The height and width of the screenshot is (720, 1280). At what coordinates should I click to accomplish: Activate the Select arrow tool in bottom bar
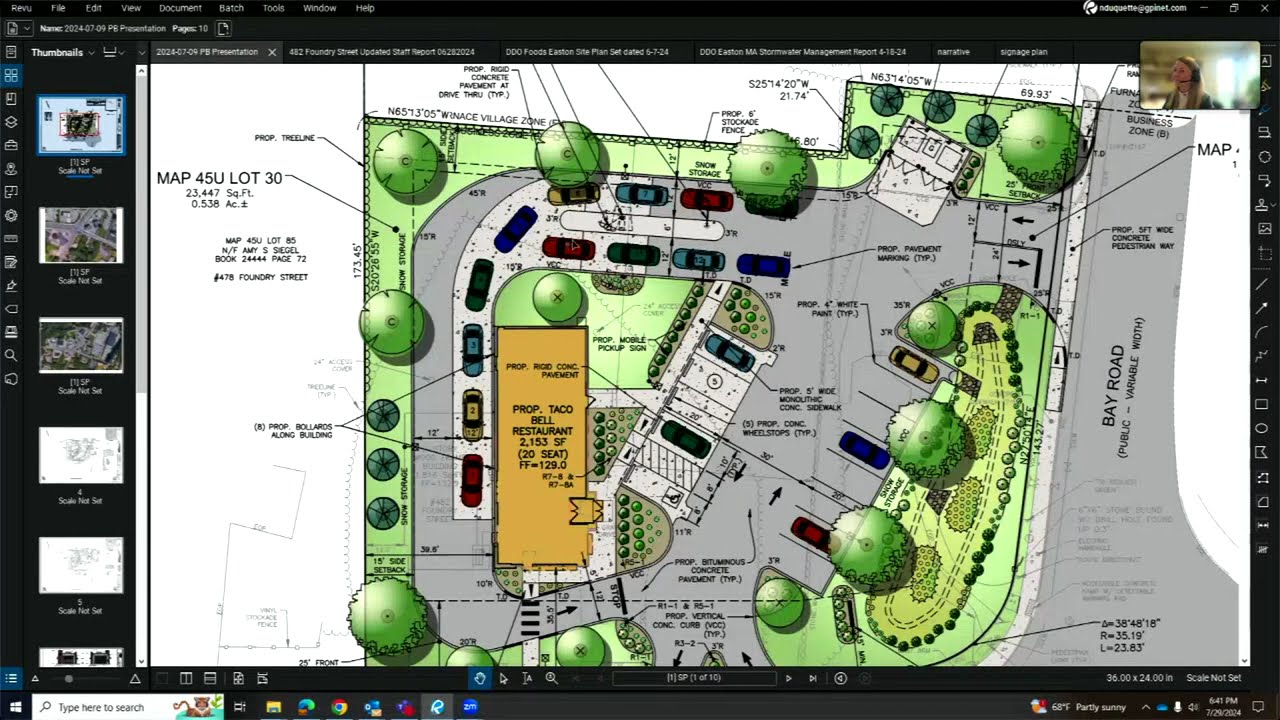pyautogui.click(x=503, y=678)
